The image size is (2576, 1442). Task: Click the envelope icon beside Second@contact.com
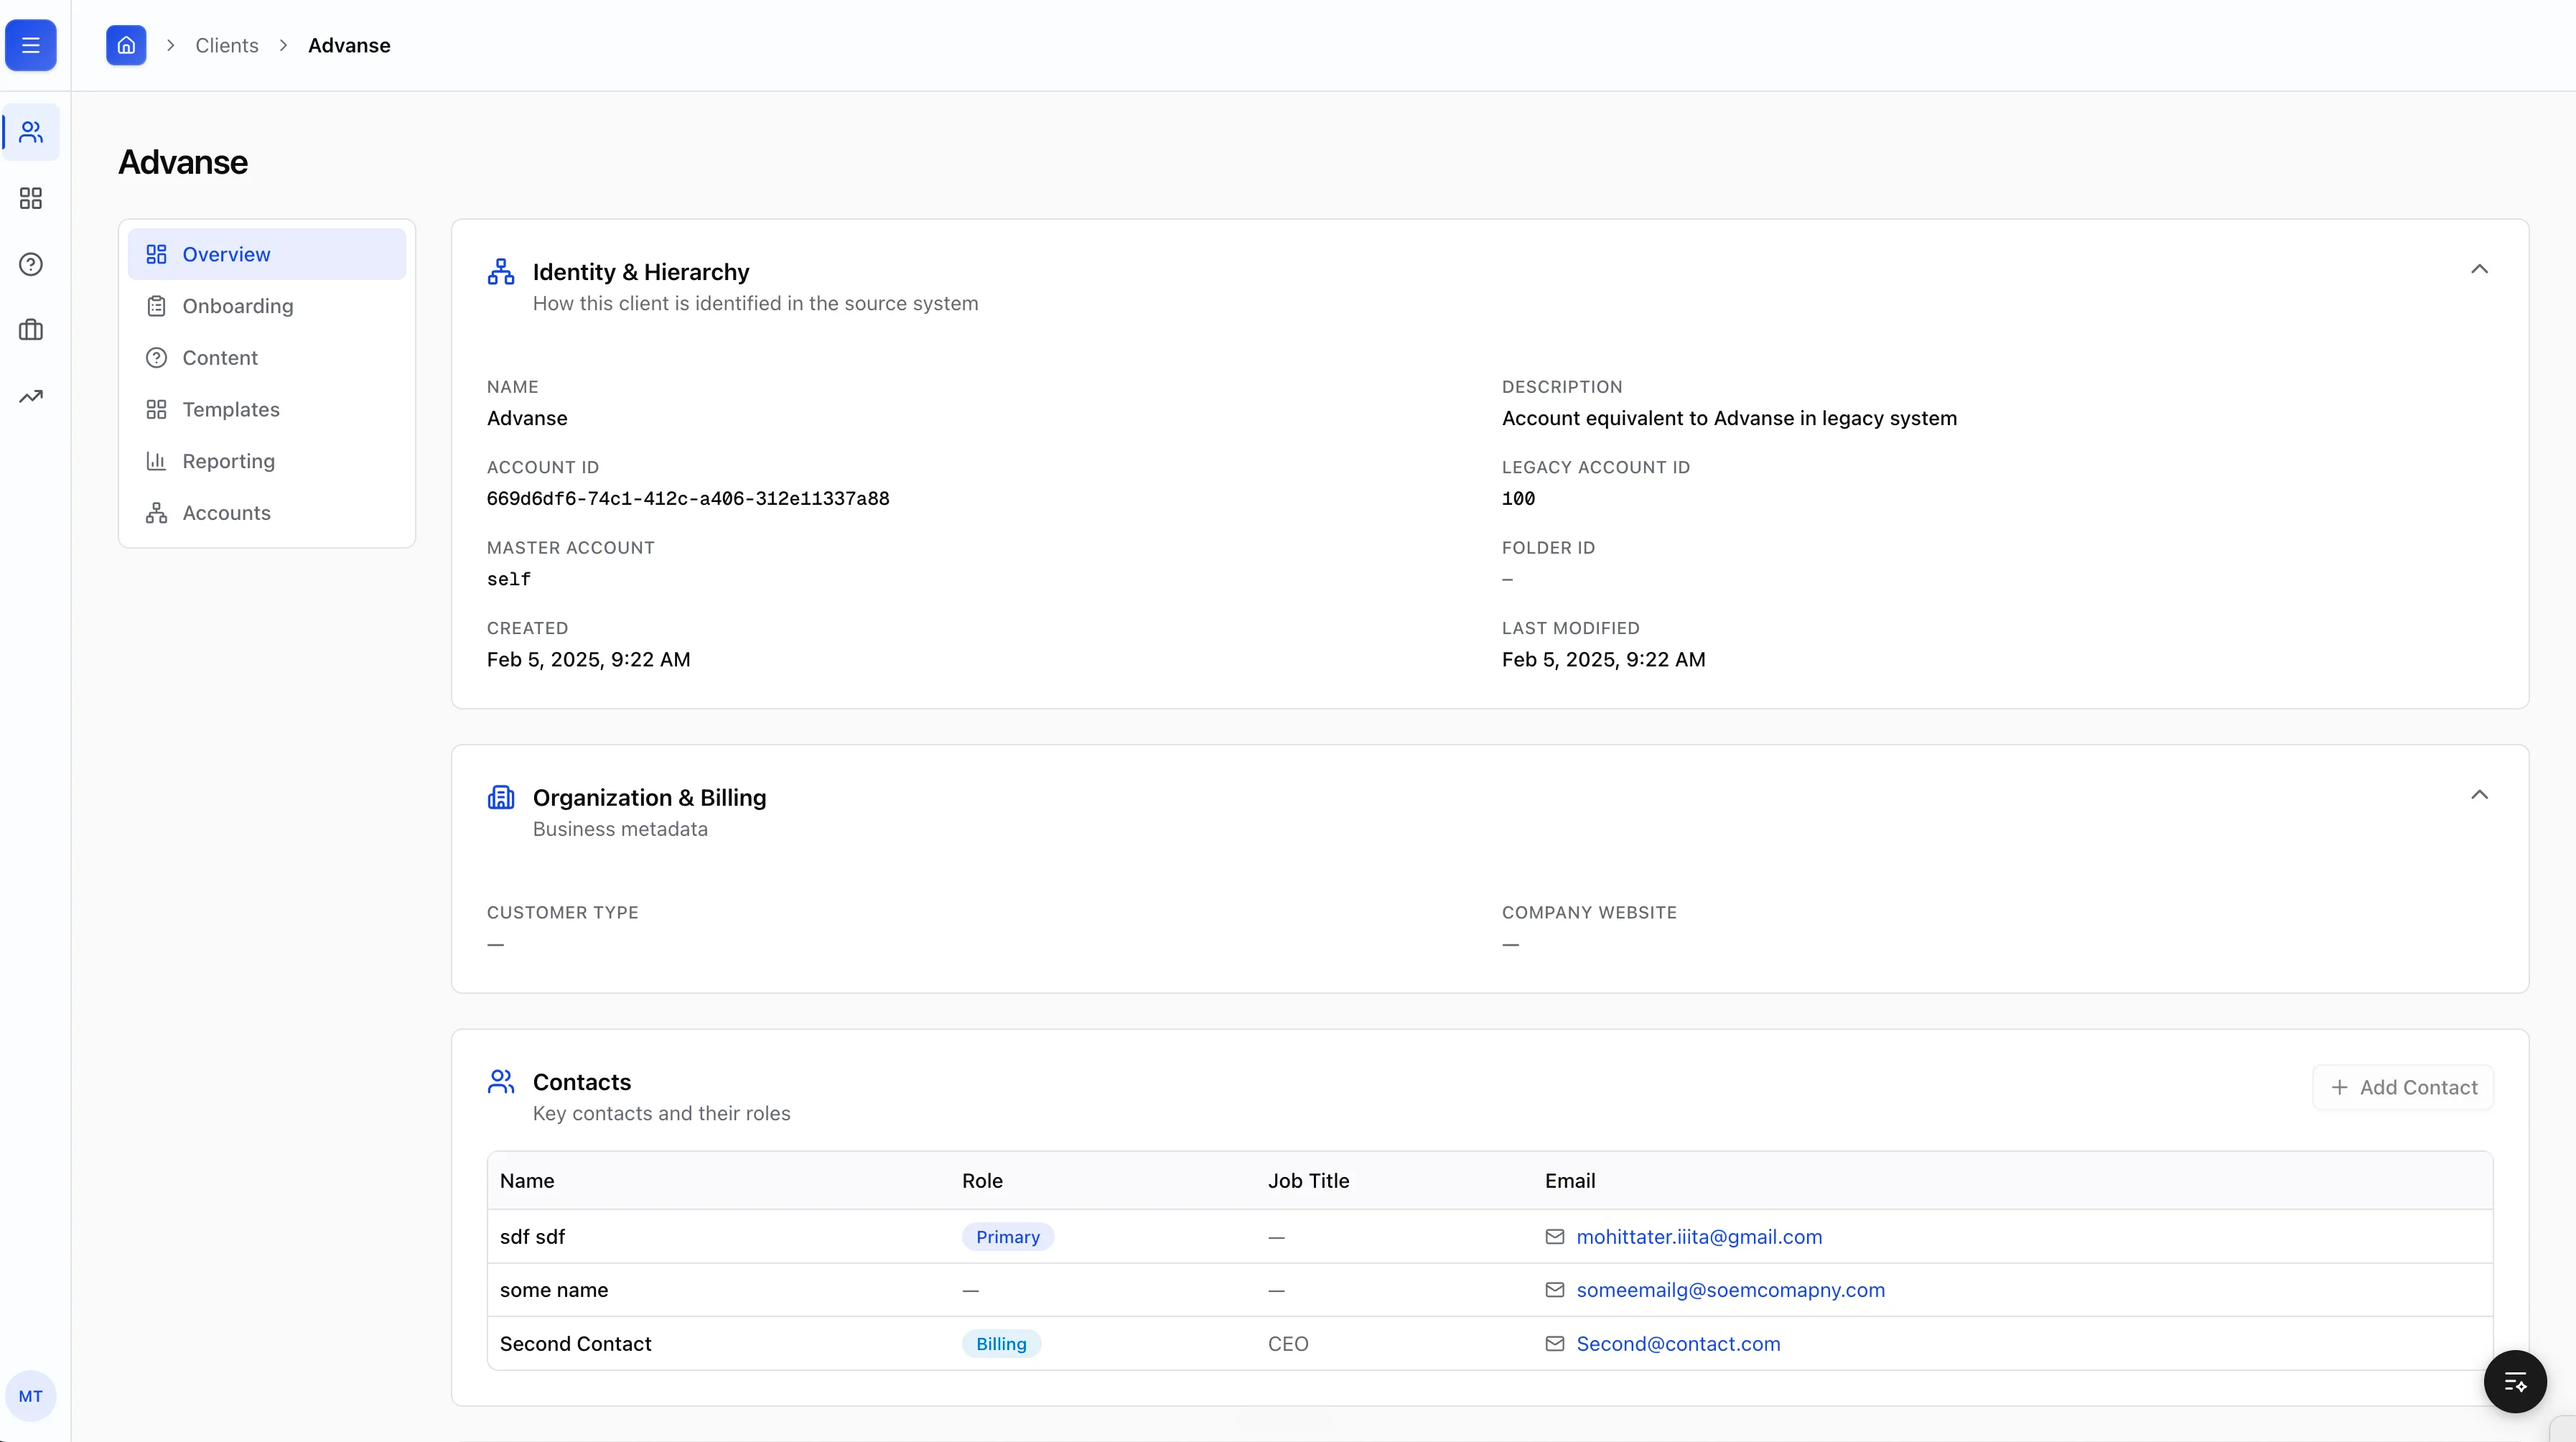point(1554,1344)
